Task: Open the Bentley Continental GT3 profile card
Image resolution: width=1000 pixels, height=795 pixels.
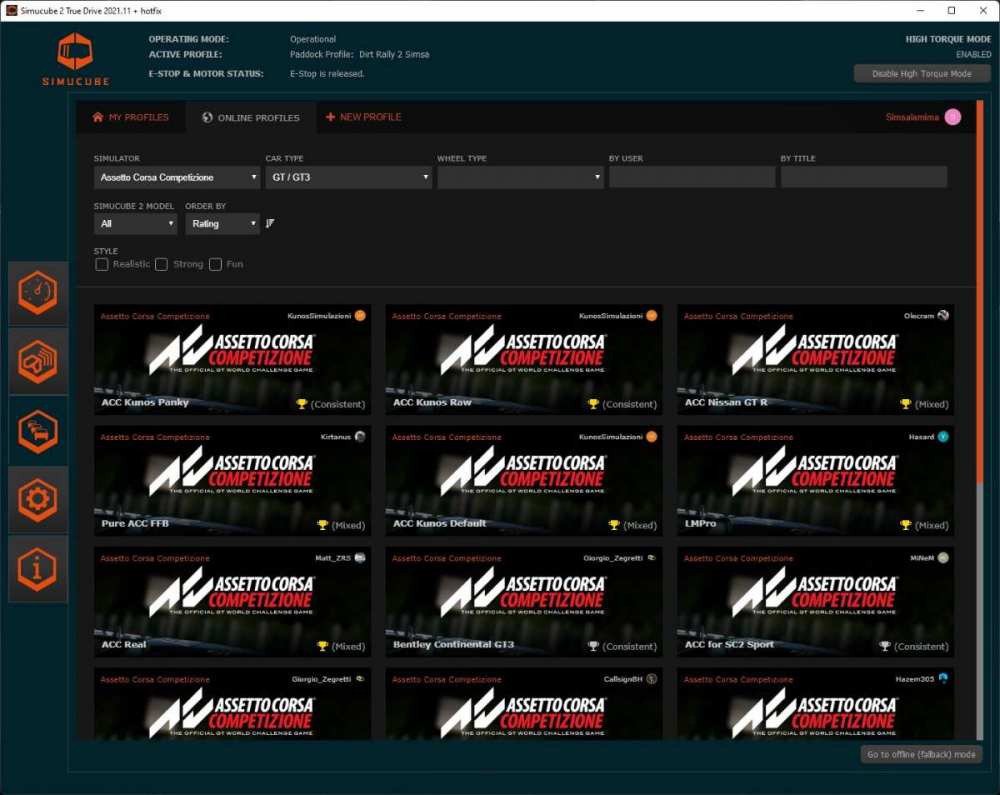Action: [524, 602]
